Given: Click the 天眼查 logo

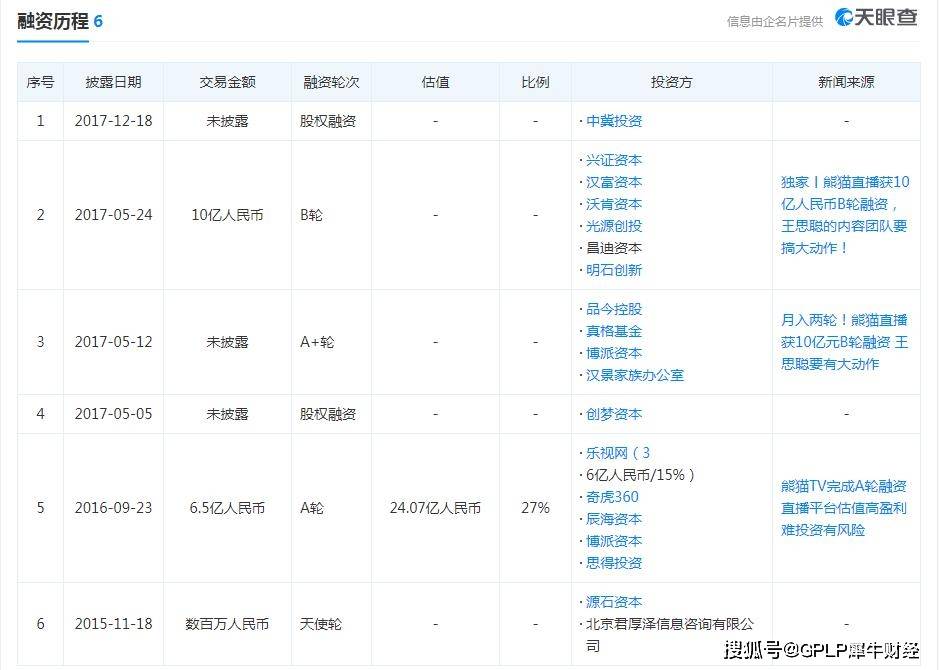Looking at the screenshot, I should coord(876,17).
